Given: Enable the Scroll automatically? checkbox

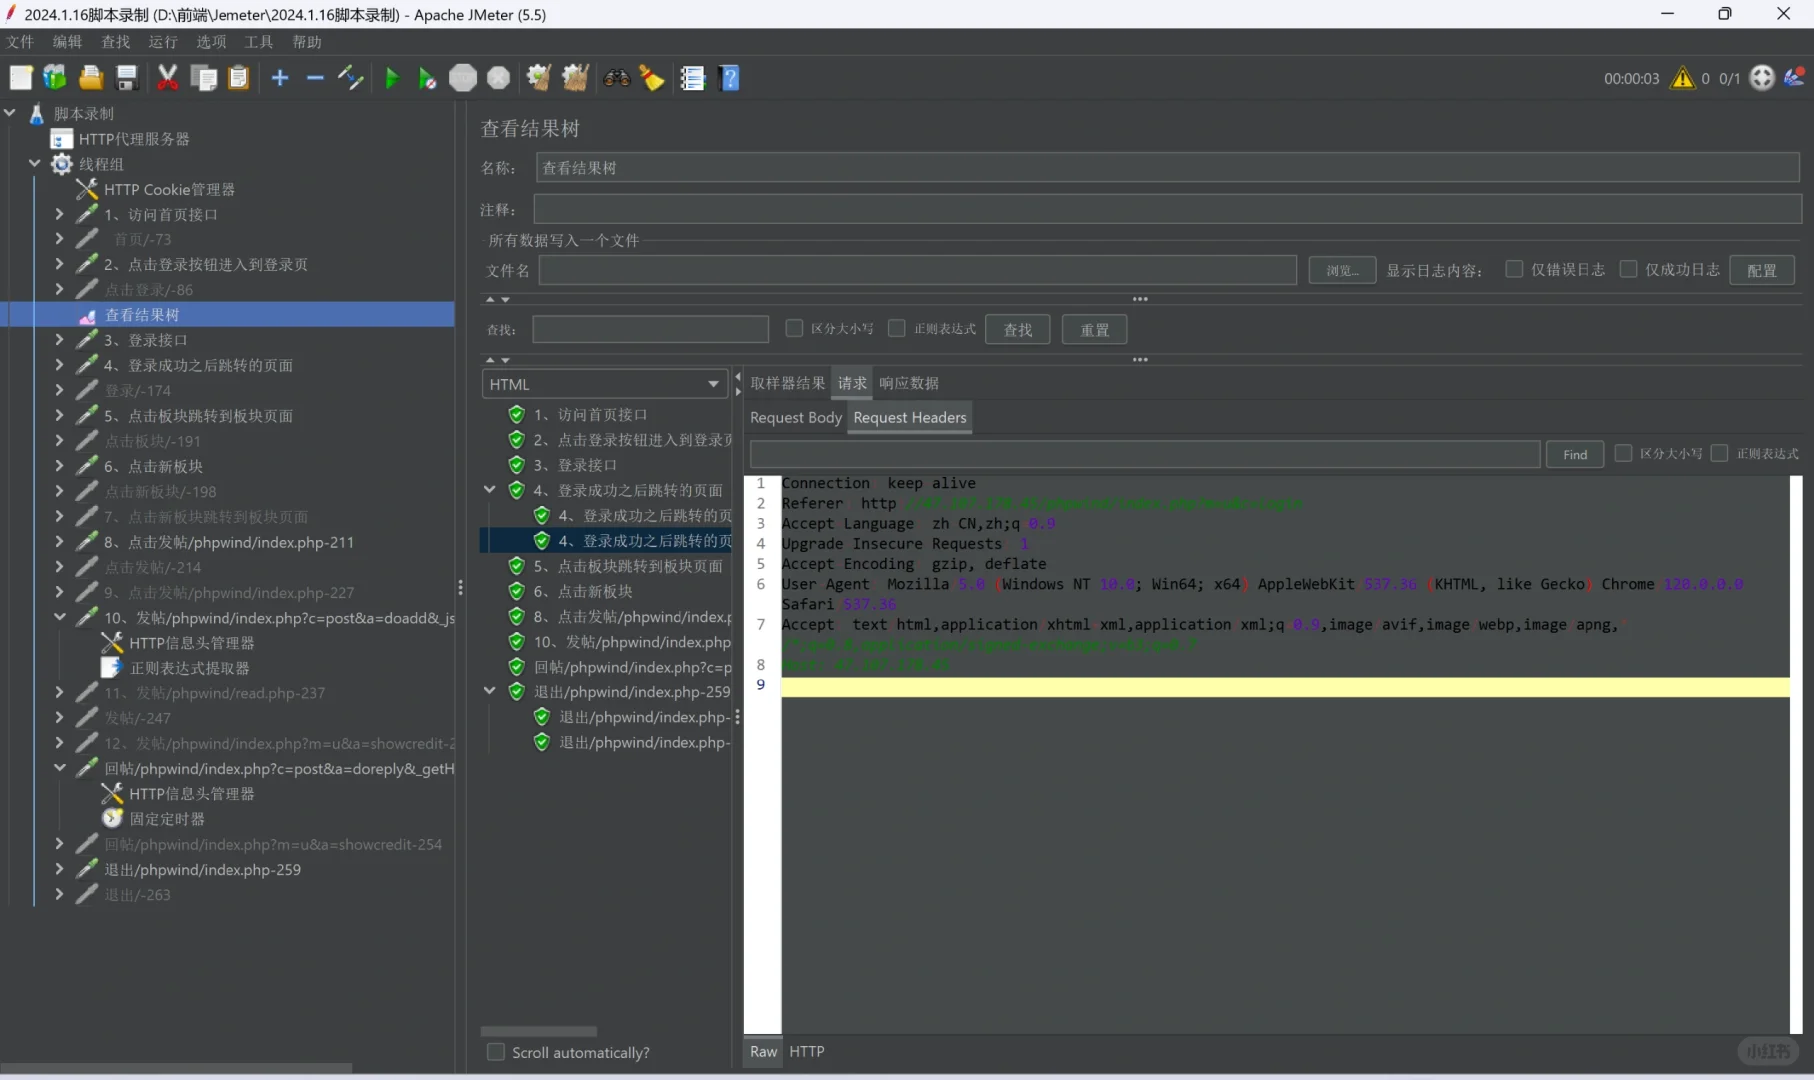Looking at the screenshot, I should pos(495,1052).
